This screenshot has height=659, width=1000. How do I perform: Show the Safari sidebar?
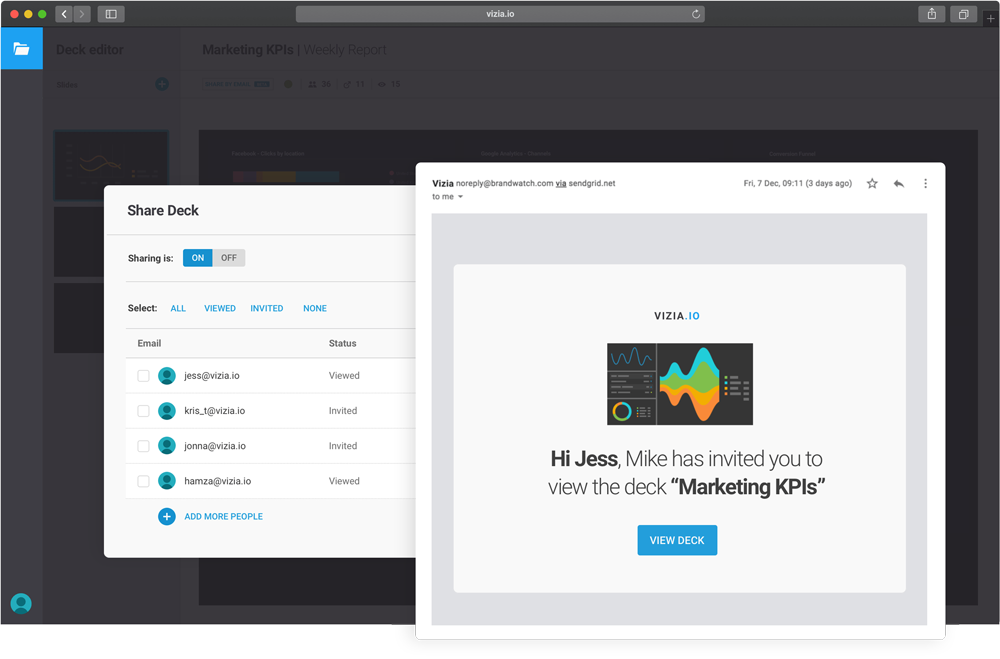pos(111,14)
